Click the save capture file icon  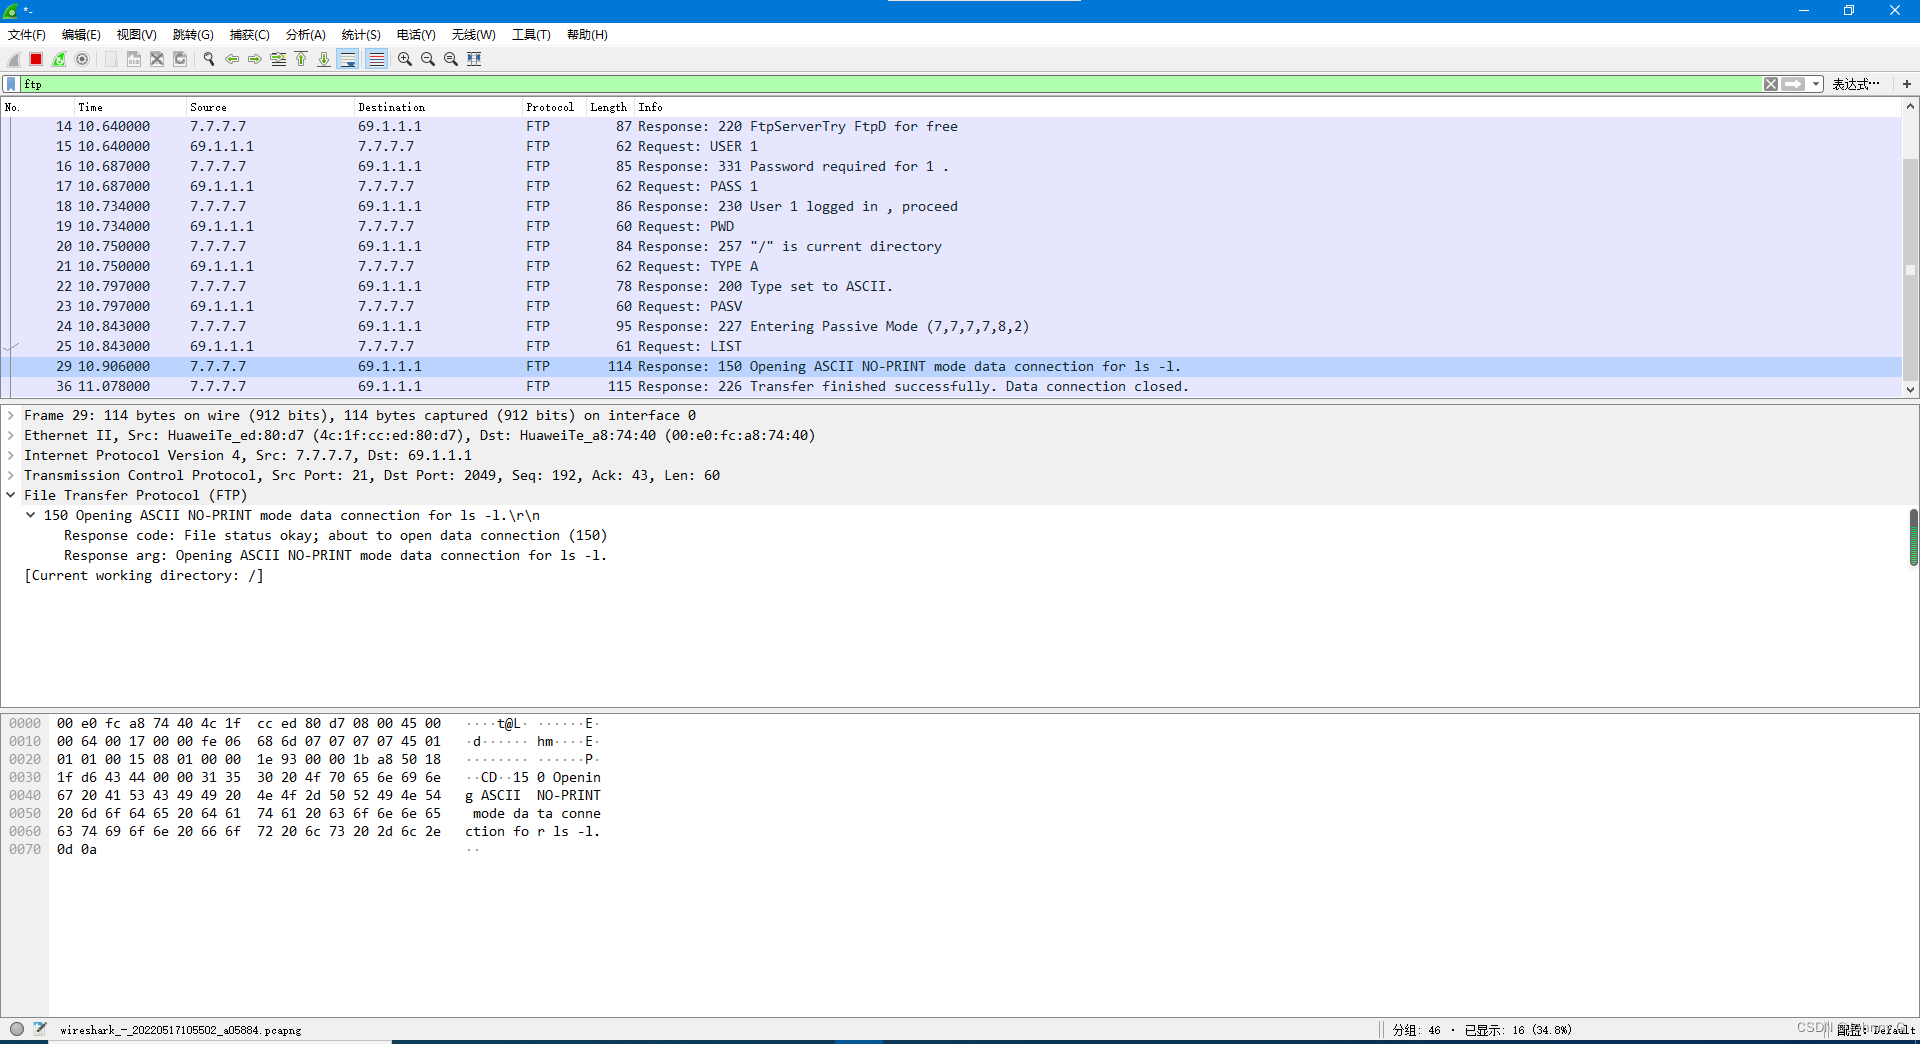click(x=134, y=59)
